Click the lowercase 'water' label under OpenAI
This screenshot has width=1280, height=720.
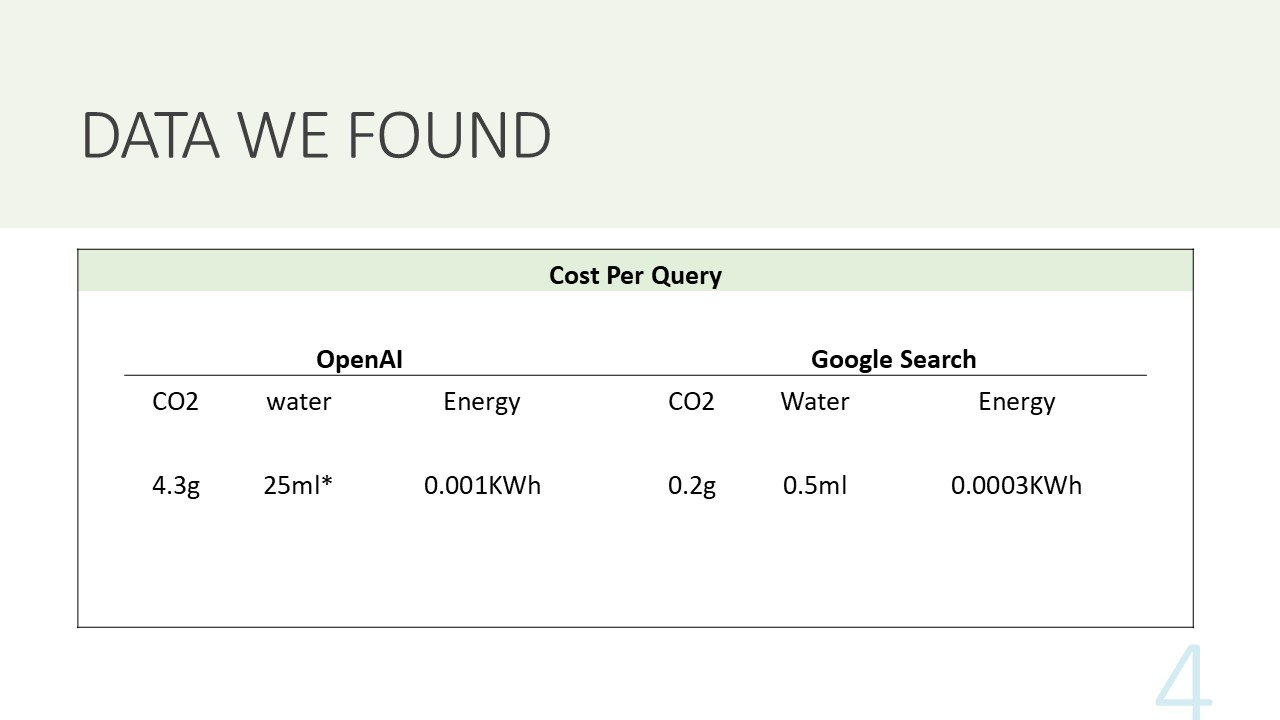click(x=298, y=402)
